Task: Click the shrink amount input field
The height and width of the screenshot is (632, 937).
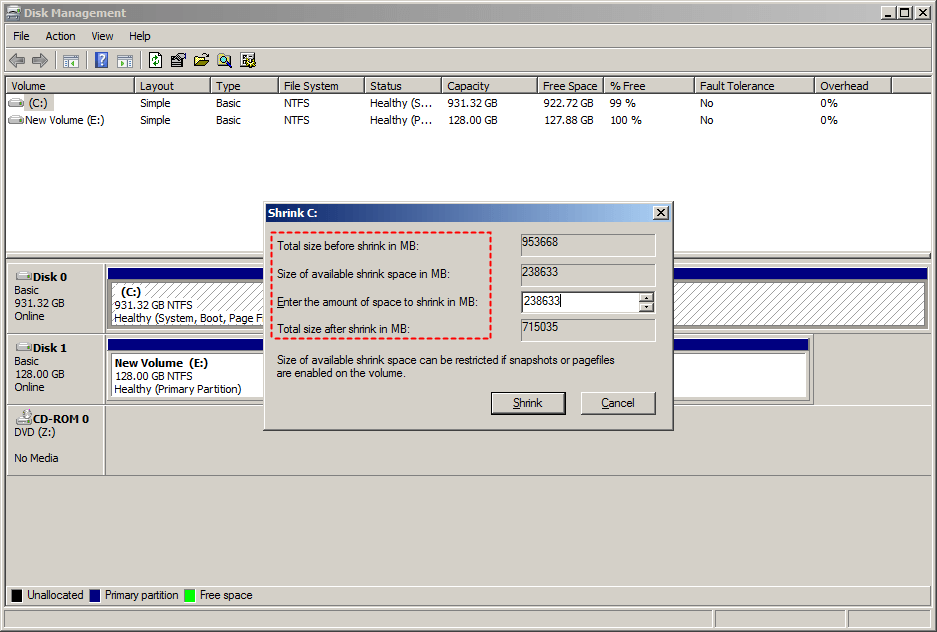Action: coord(580,302)
